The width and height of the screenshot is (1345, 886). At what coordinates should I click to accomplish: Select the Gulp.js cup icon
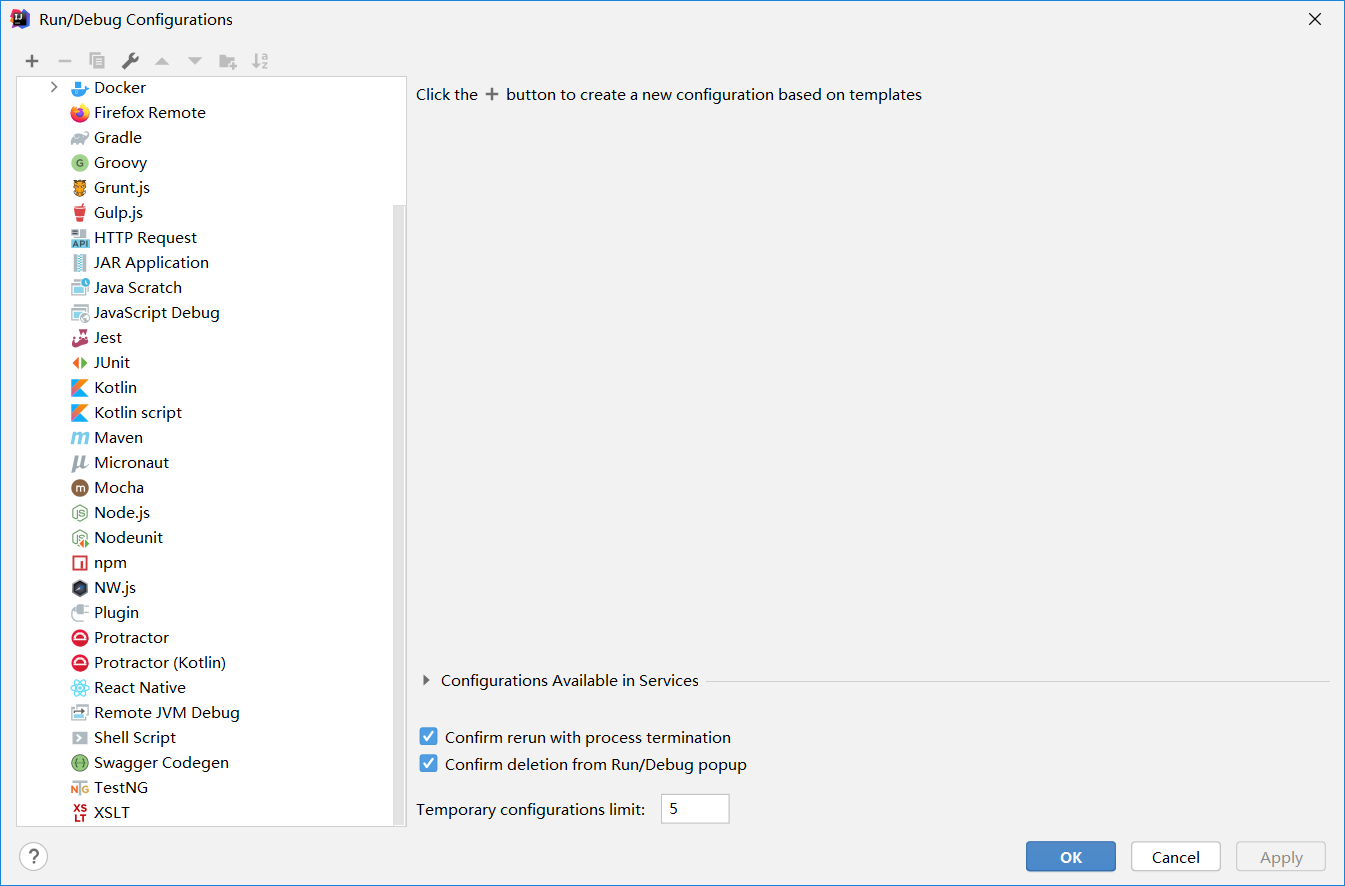tap(80, 213)
